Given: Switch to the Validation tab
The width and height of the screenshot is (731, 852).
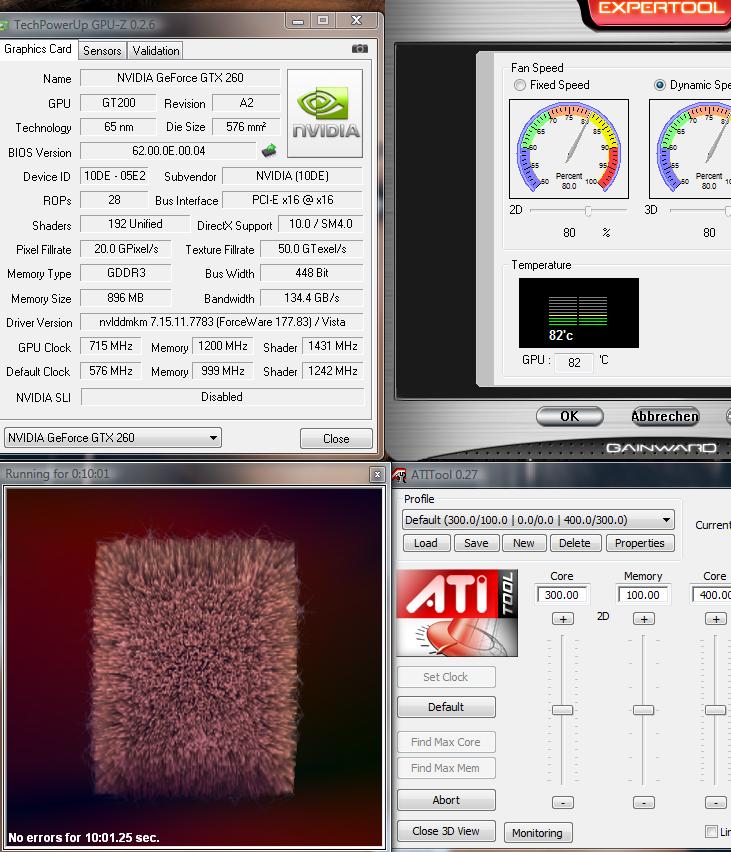Looking at the screenshot, I should click(156, 51).
